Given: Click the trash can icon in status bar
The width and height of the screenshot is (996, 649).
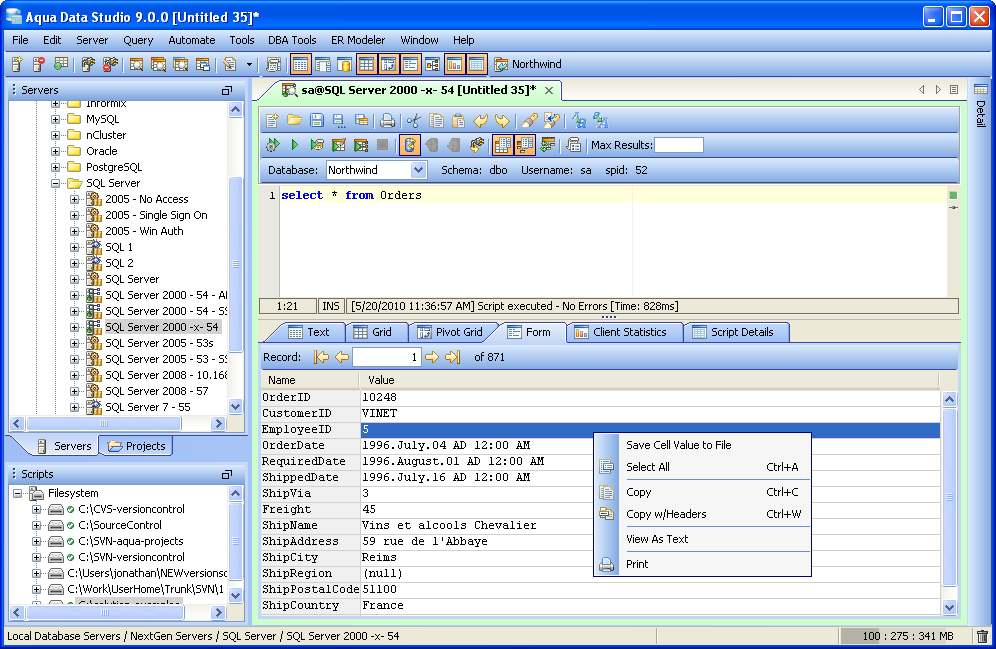Looking at the screenshot, I should click(x=982, y=636).
